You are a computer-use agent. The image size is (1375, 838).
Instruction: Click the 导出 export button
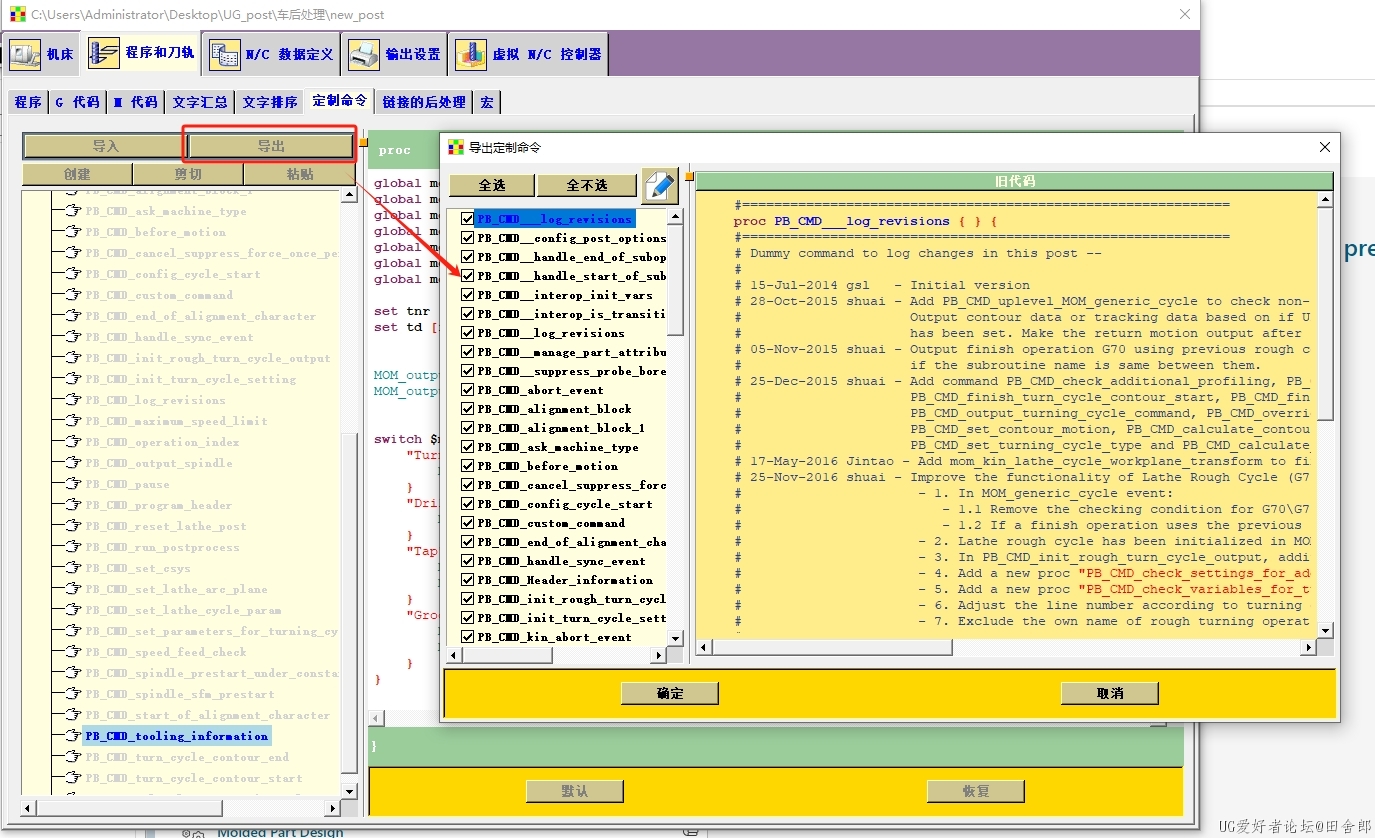pyautogui.click(x=271, y=146)
